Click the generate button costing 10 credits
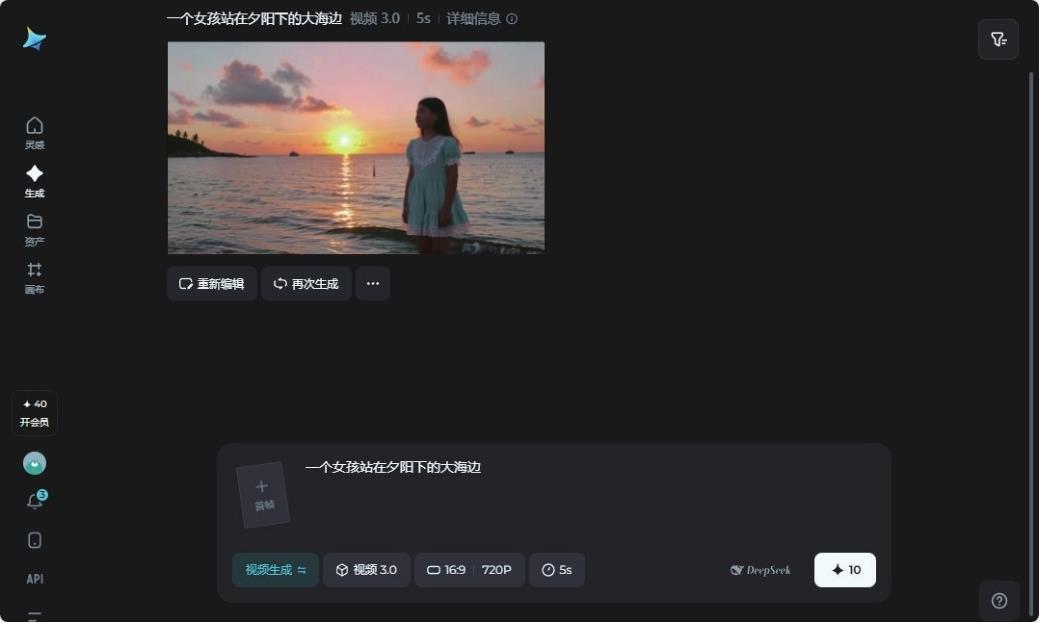 click(x=845, y=570)
